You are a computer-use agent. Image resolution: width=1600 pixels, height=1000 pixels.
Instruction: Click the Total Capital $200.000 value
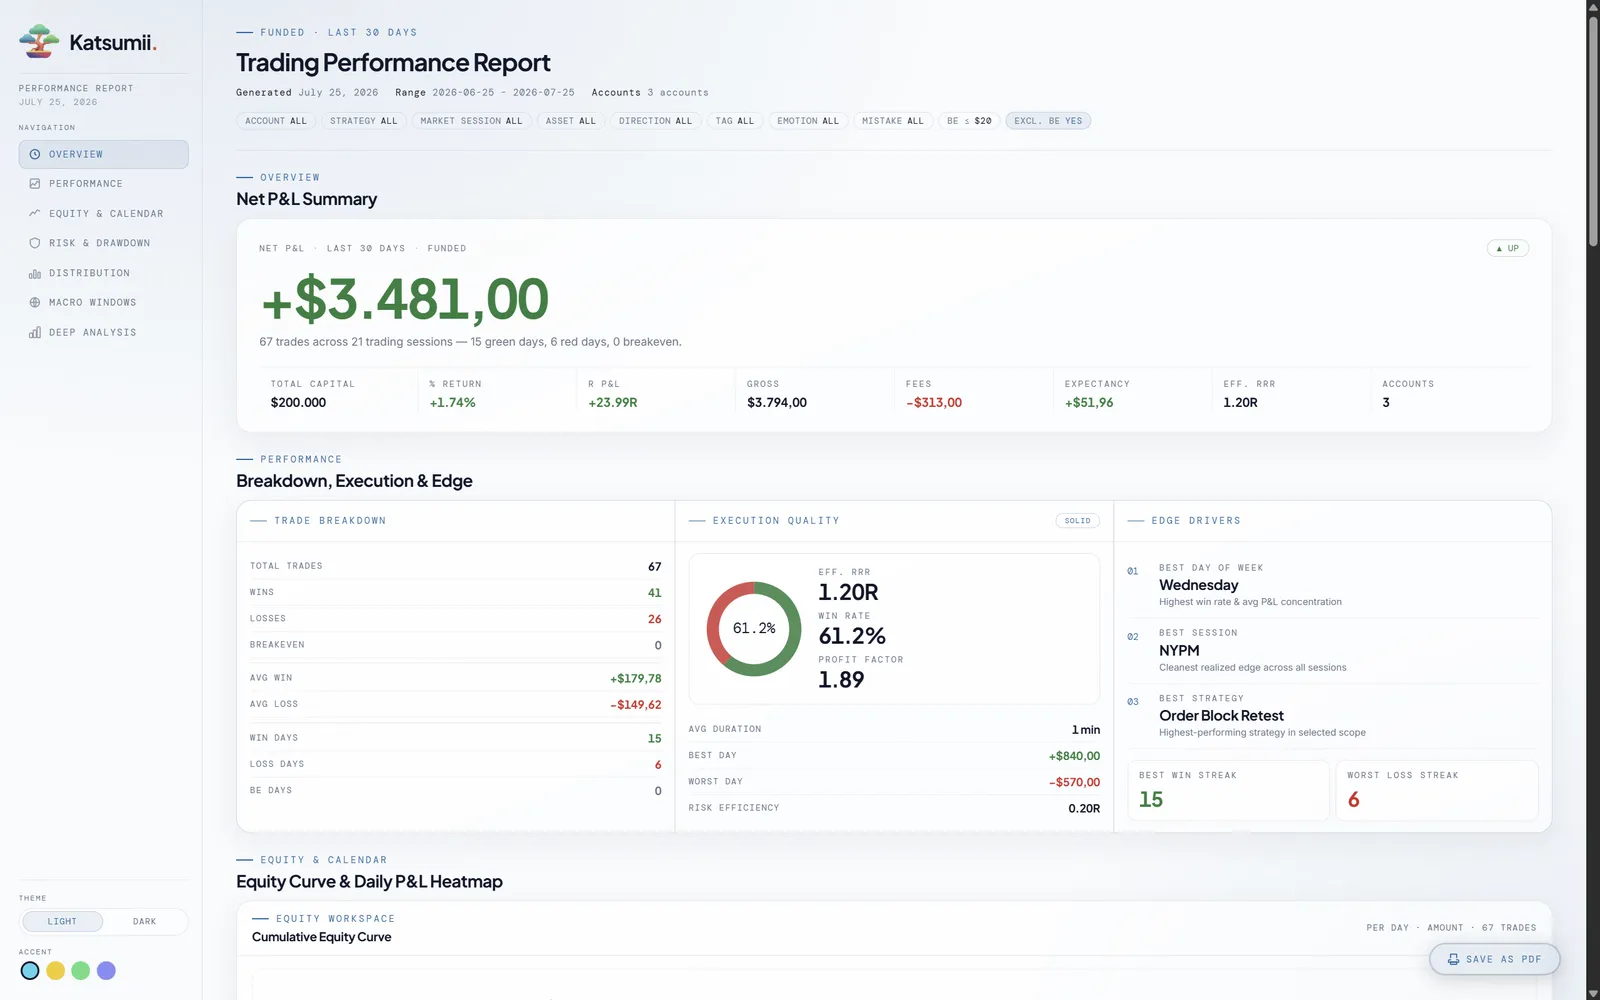click(x=298, y=403)
